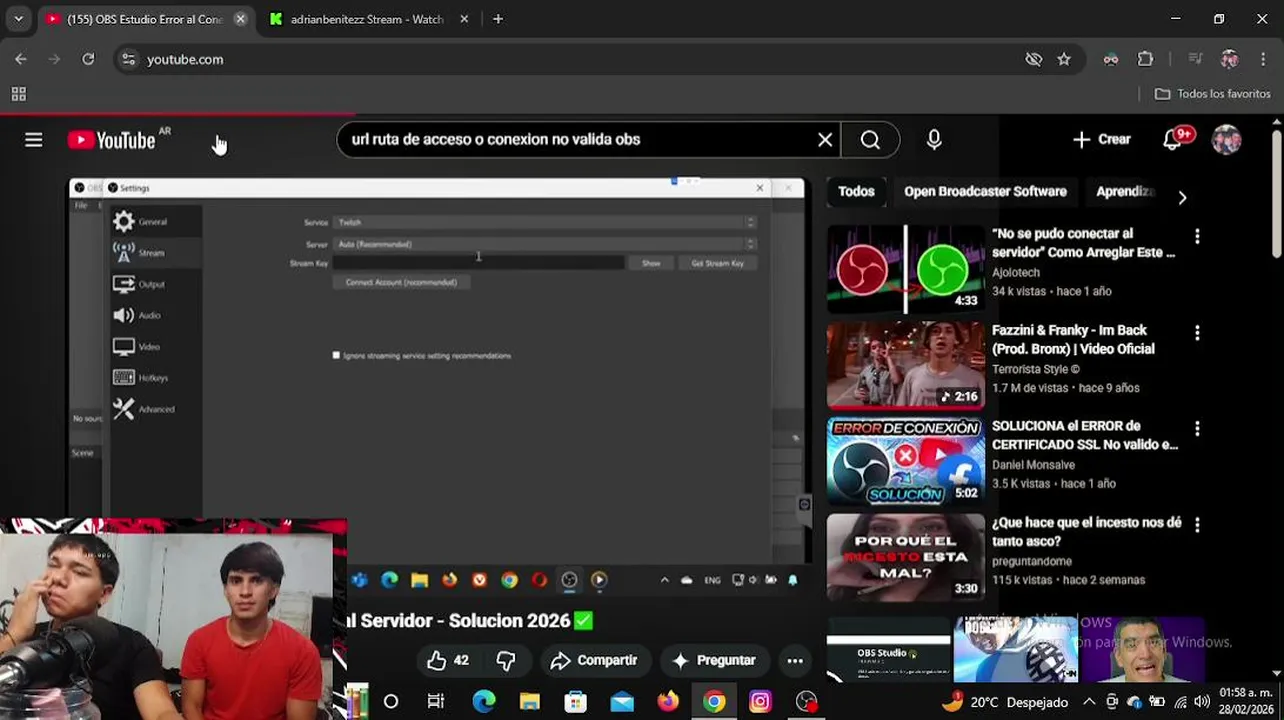Open more actions ellipsis under video
This screenshot has height=720, width=1284.
coord(795,661)
